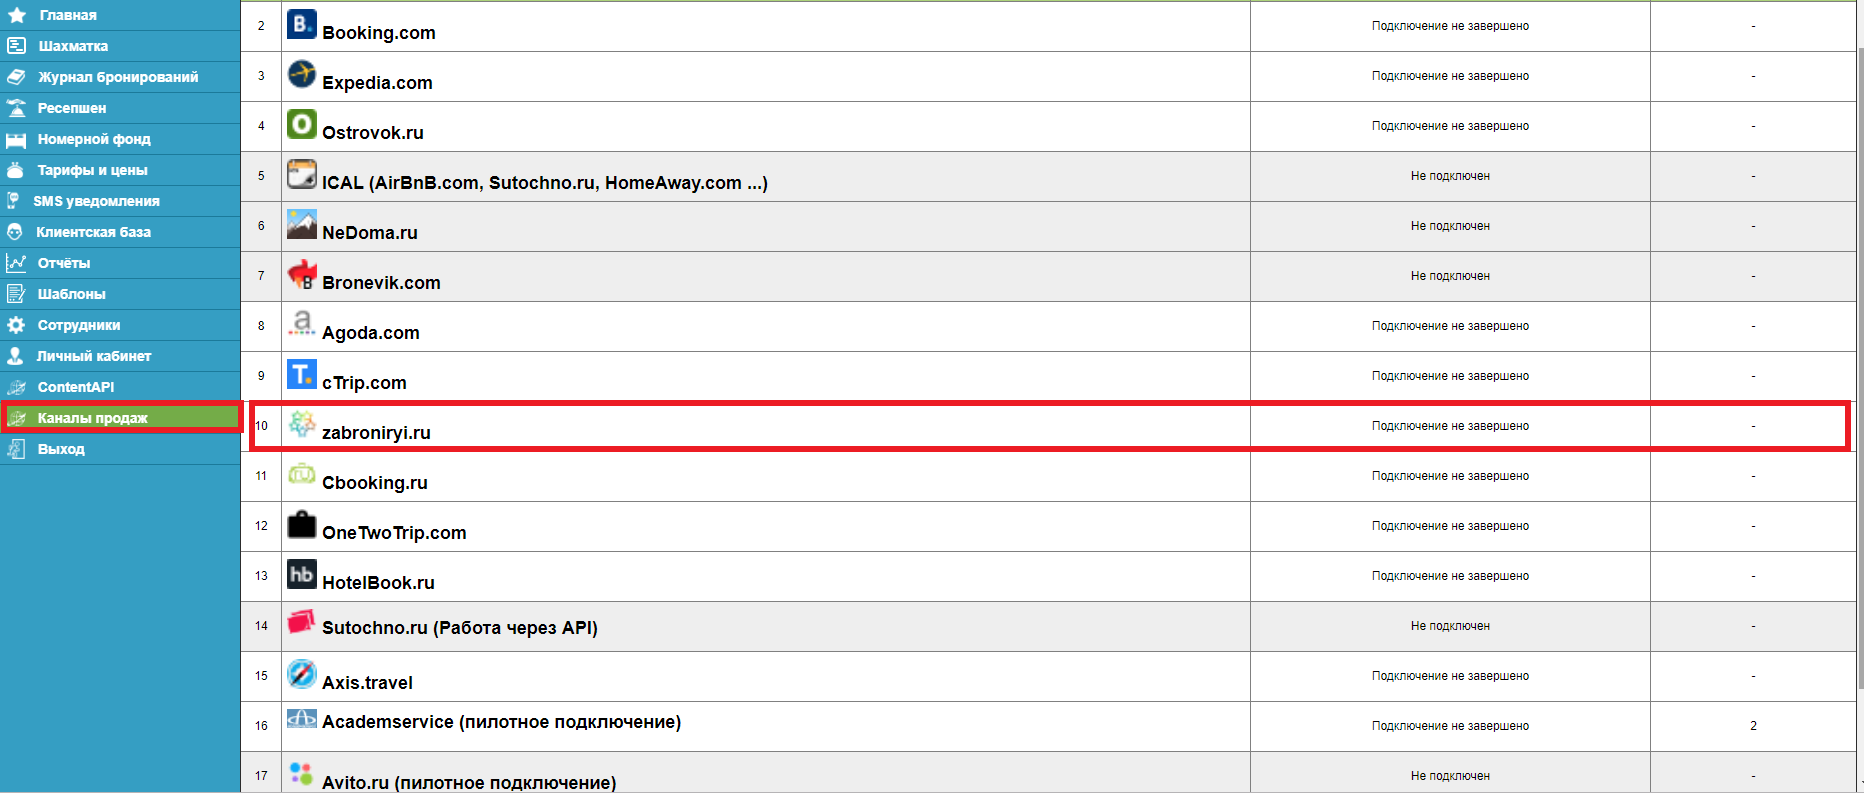Open the Шахматка section
1864x796 pixels.
tap(73, 46)
